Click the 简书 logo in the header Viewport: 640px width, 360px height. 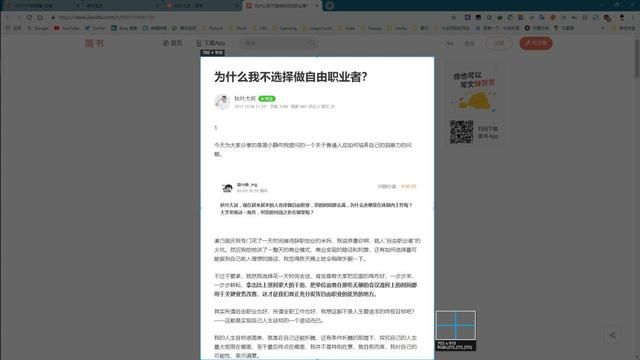(94, 43)
